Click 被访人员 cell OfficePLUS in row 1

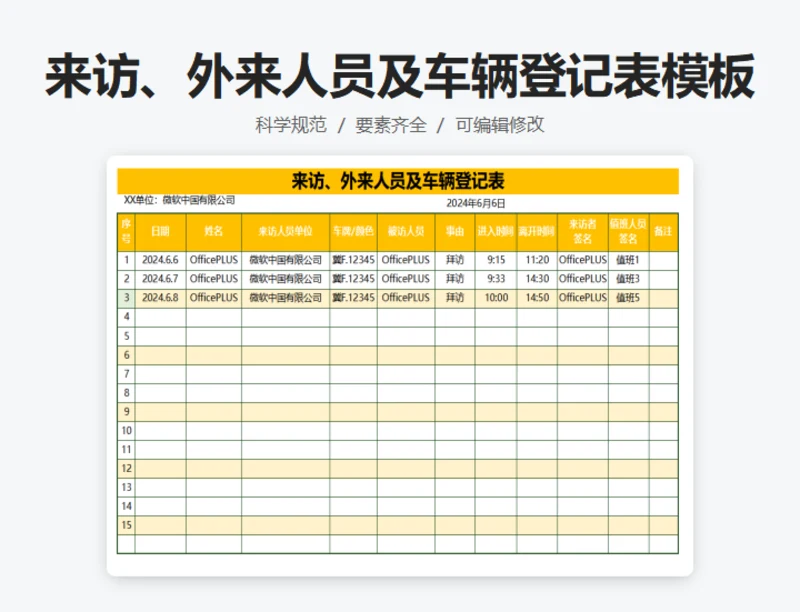[x=406, y=260]
